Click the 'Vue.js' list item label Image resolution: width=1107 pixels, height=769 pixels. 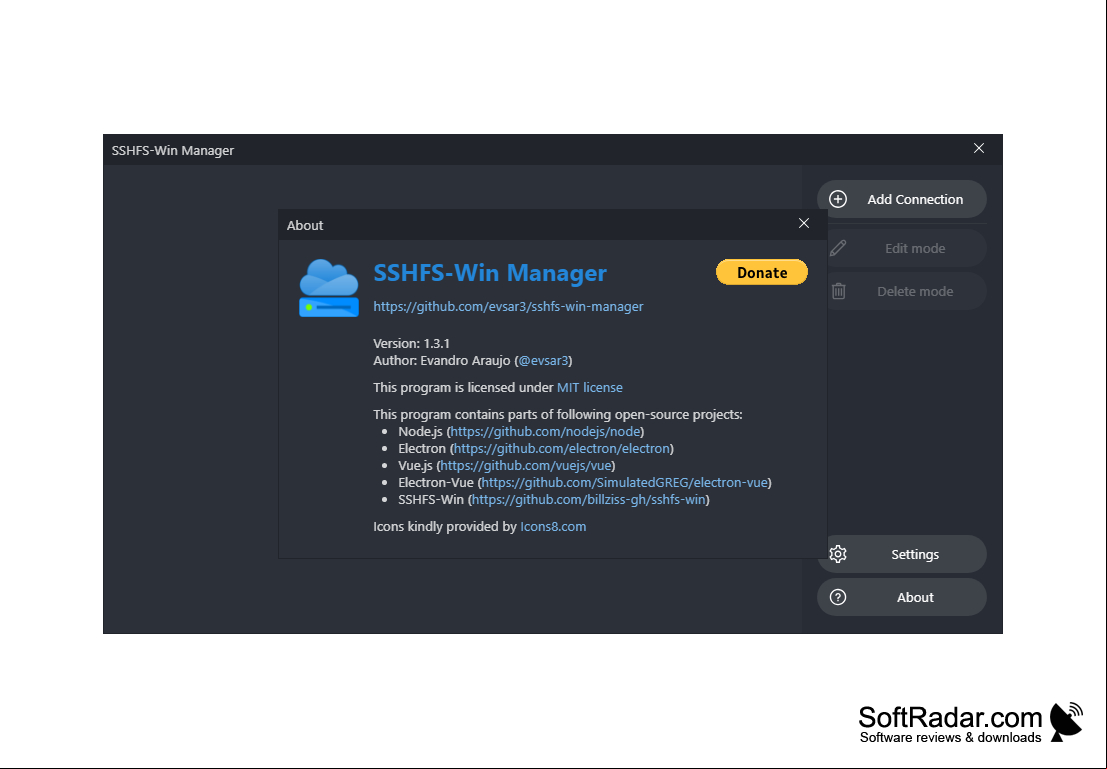click(x=415, y=465)
